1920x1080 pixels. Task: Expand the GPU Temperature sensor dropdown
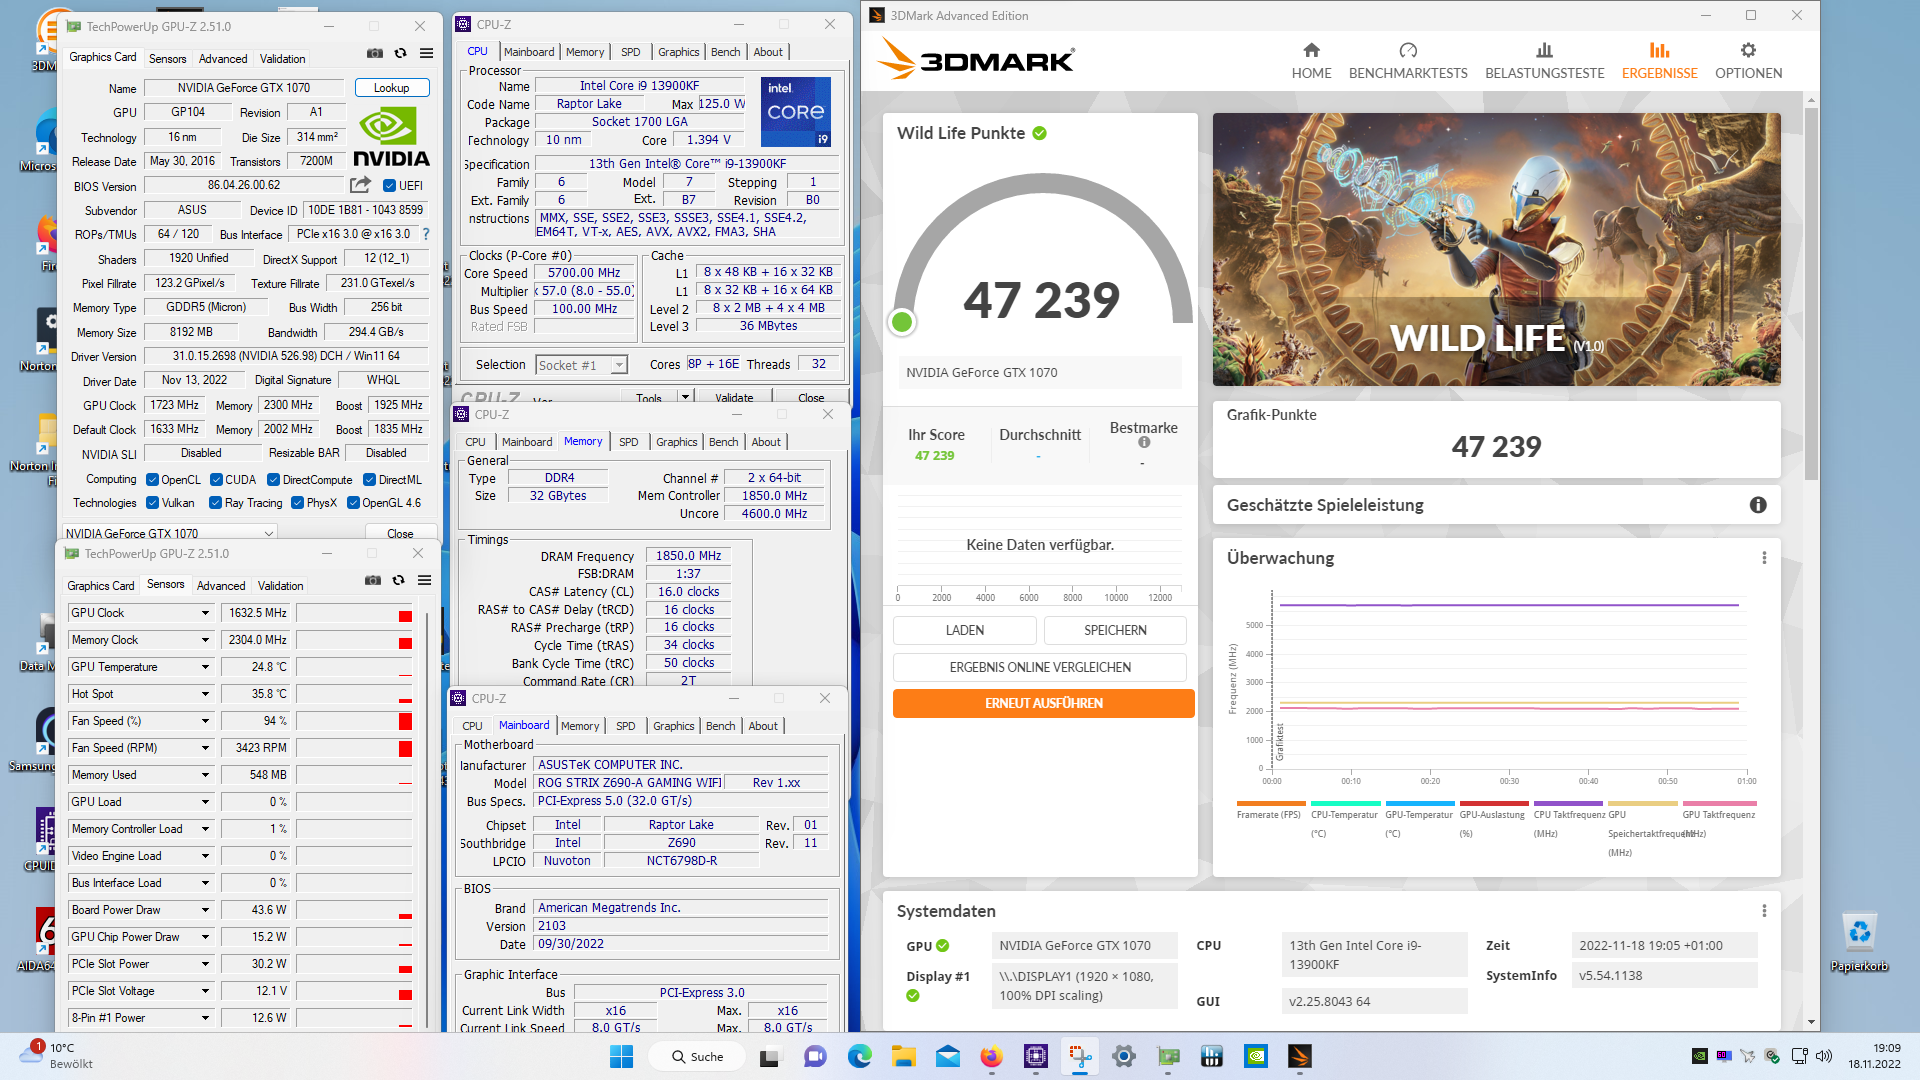pyautogui.click(x=205, y=667)
